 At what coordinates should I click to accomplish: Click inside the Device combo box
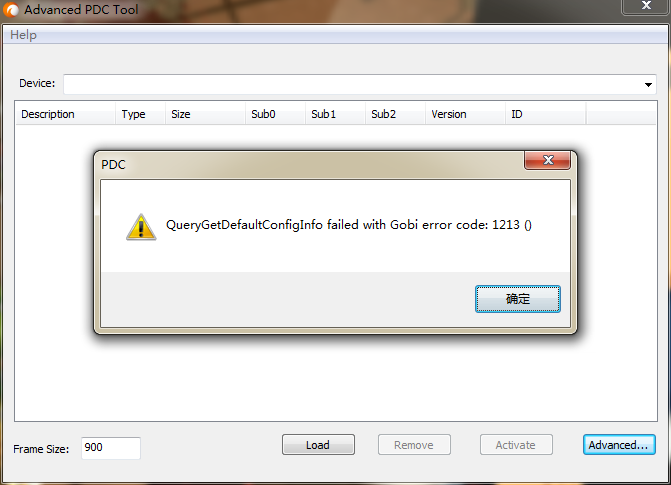(360, 84)
